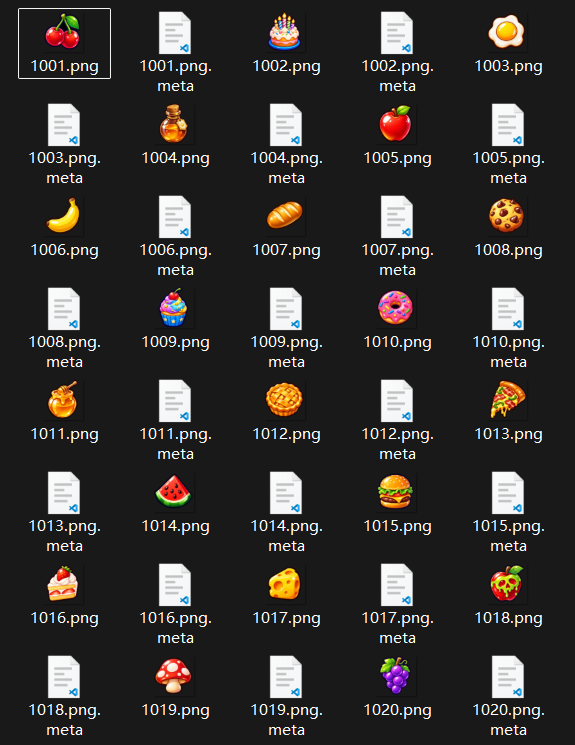The height and width of the screenshot is (745, 575).
Task: Select the 1007.png.meta file icon
Action: pyautogui.click(x=396, y=217)
